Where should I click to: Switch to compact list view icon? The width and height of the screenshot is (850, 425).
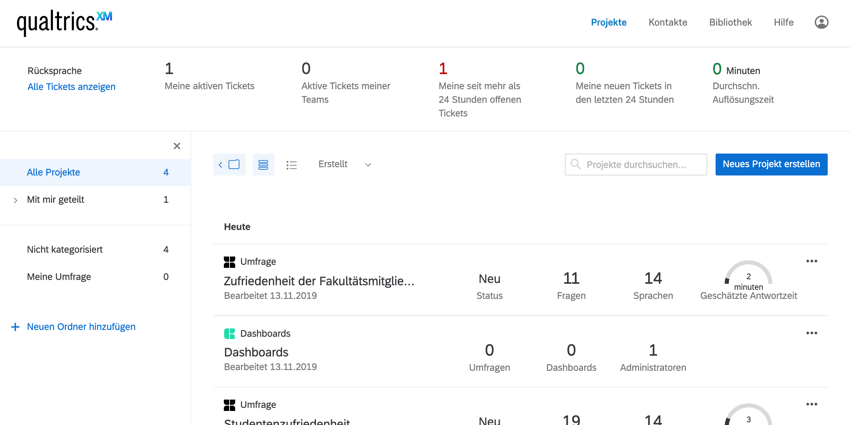(x=292, y=164)
